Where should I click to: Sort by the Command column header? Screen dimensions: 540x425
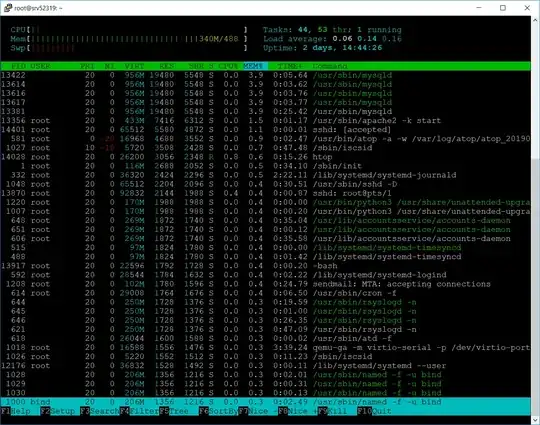point(330,66)
